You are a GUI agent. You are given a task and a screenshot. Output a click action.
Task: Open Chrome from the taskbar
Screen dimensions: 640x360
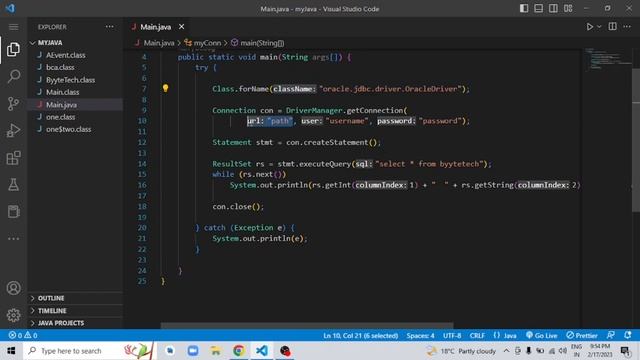pos(239,351)
